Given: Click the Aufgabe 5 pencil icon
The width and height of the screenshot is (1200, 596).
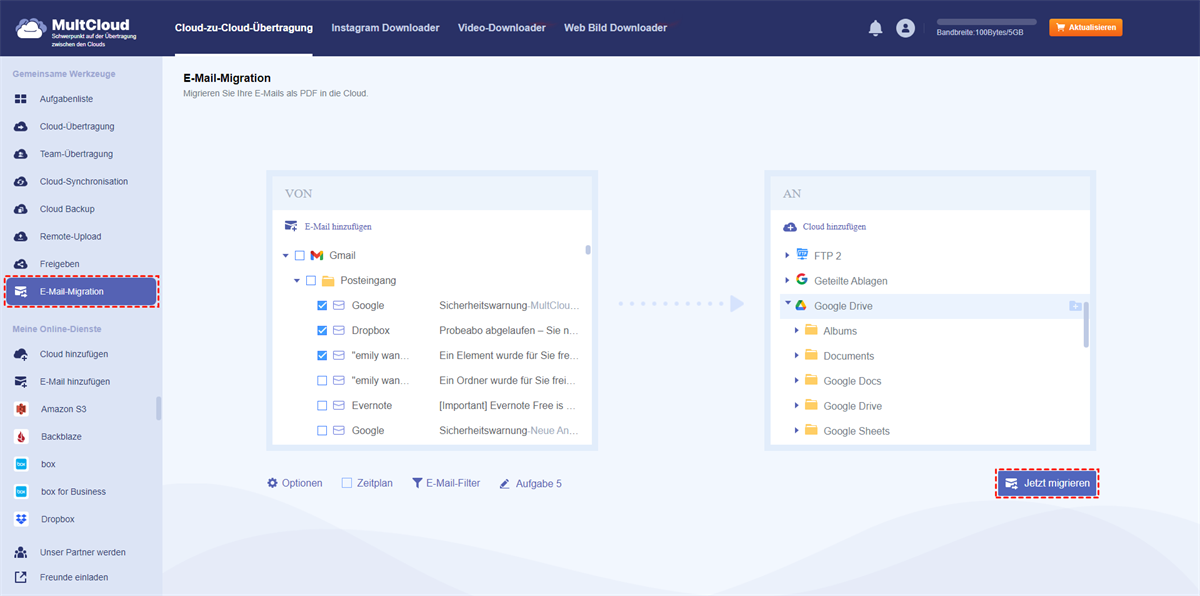Looking at the screenshot, I should pyautogui.click(x=505, y=484).
